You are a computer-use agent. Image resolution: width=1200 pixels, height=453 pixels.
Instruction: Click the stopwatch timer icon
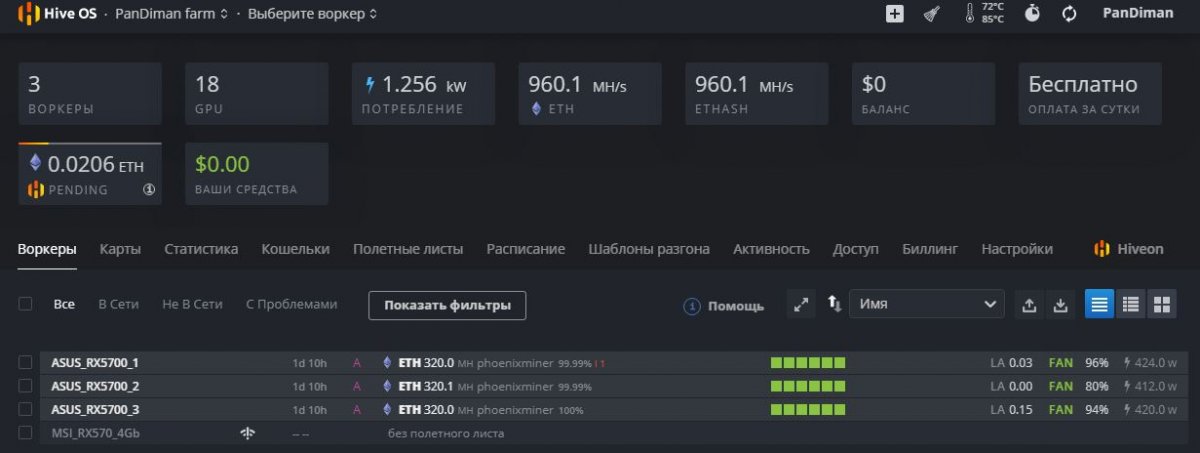click(1033, 14)
